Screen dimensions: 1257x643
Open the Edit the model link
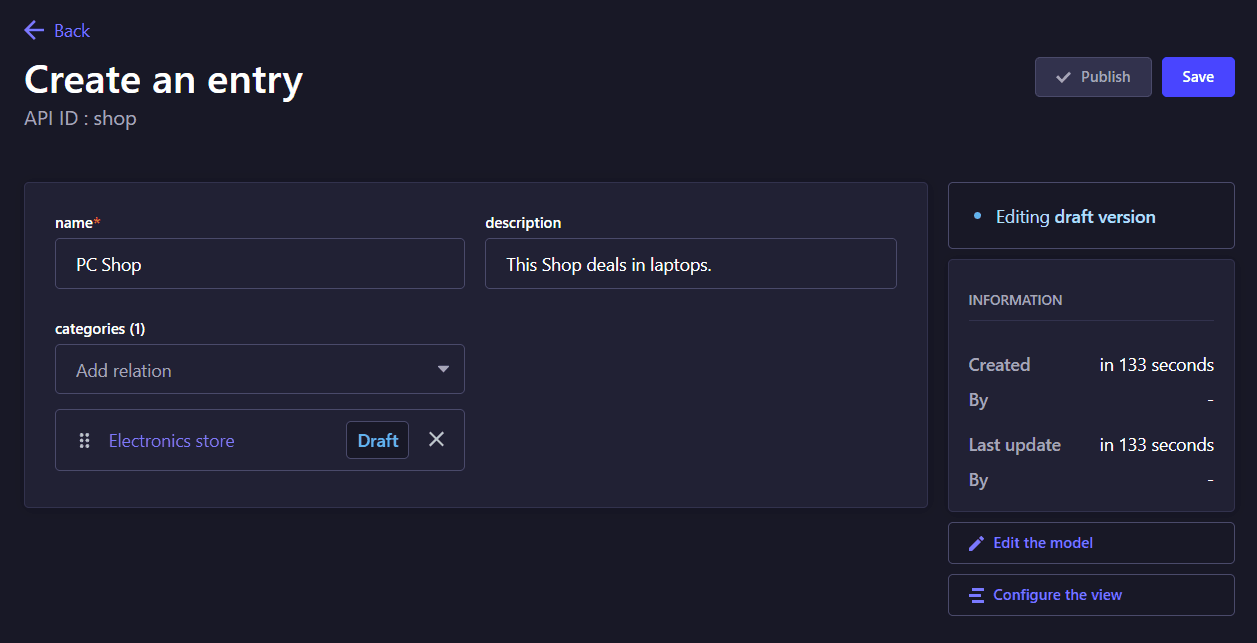(1043, 543)
